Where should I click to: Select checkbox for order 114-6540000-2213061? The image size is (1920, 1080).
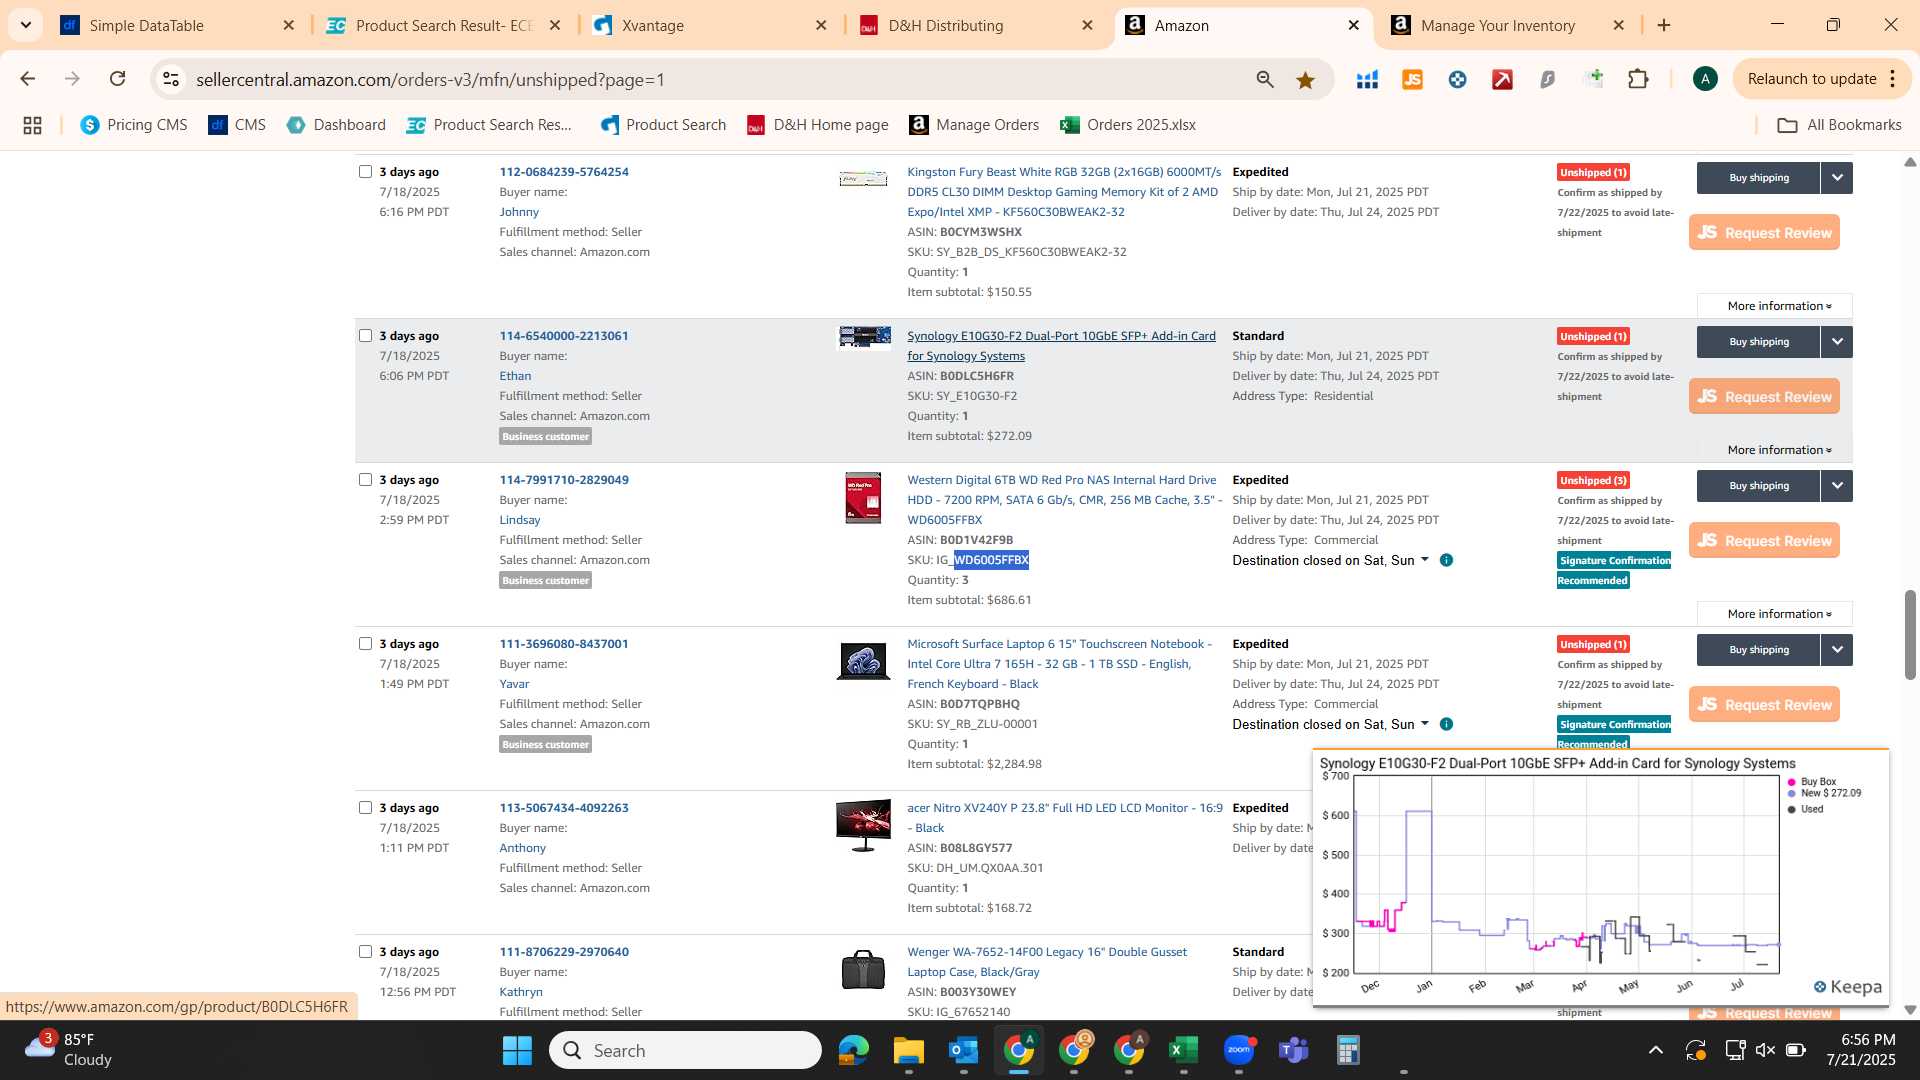[x=365, y=336]
